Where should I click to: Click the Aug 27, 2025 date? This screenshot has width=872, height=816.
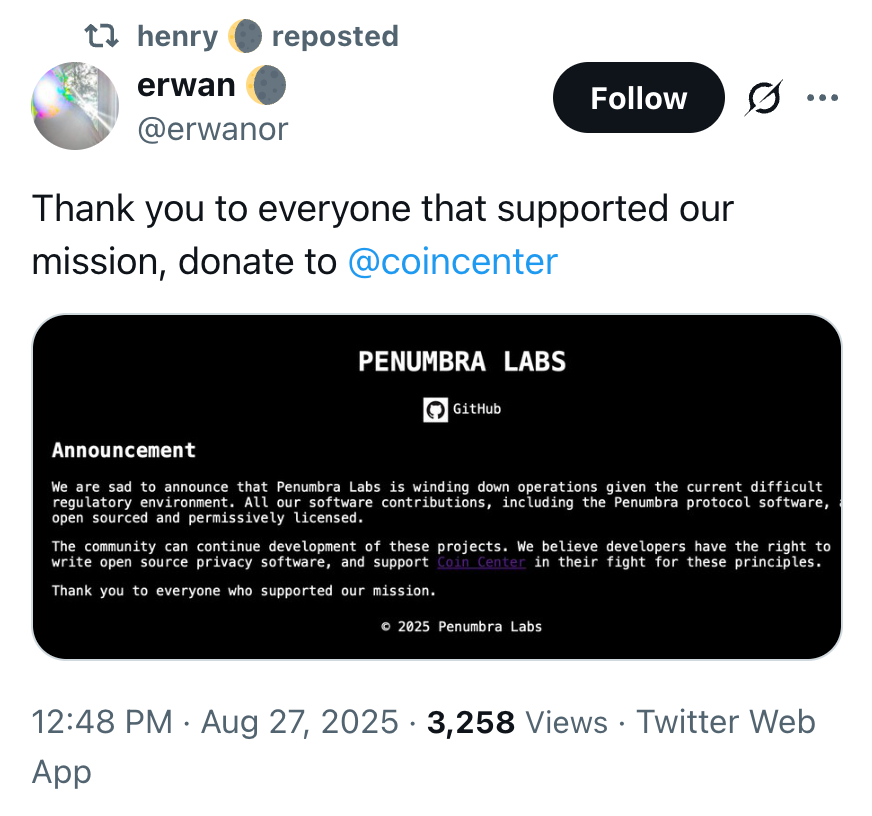(x=300, y=722)
